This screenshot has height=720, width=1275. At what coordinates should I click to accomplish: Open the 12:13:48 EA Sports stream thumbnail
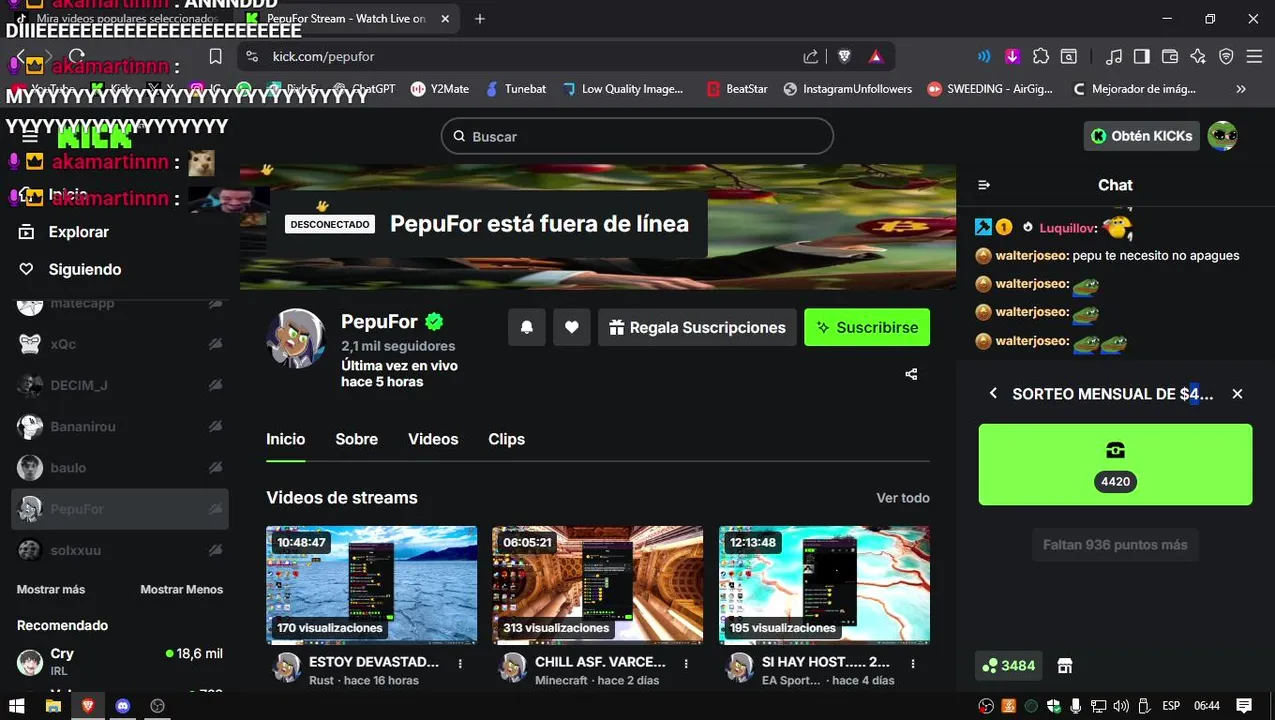[x=824, y=585]
